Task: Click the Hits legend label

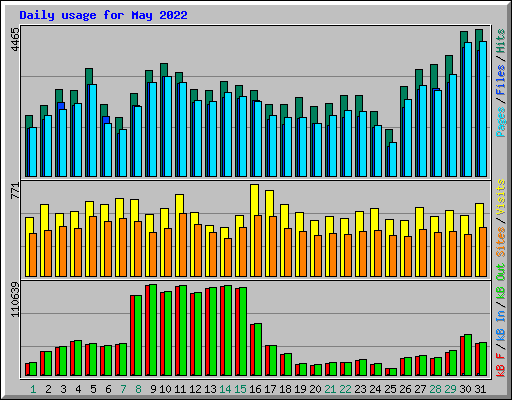Action: click(x=501, y=41)
